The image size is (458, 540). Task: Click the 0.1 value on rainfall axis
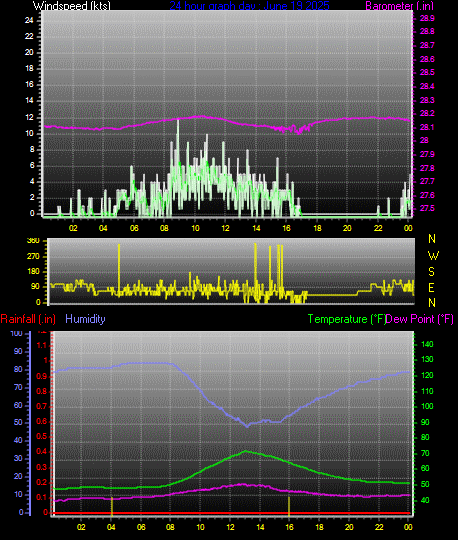(42, 497)
